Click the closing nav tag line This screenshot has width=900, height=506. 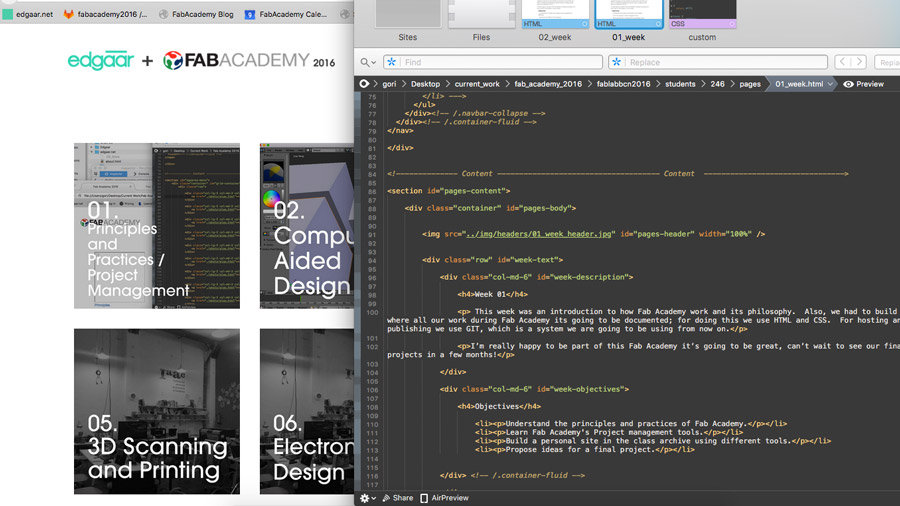pos(400,131)
